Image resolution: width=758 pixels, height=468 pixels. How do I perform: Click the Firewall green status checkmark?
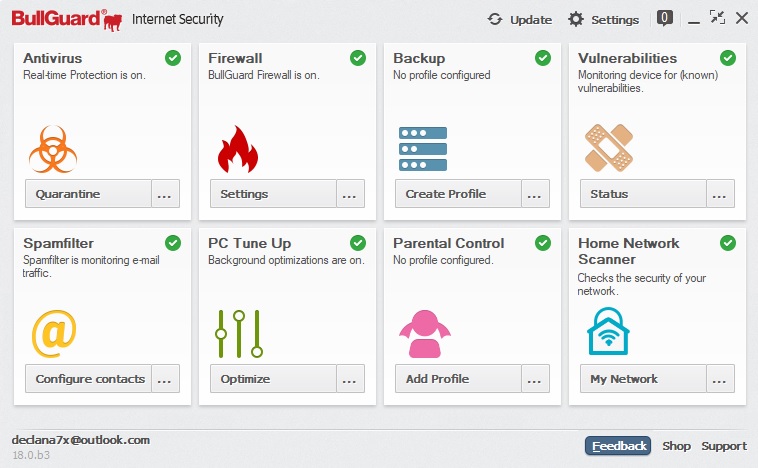358,58
